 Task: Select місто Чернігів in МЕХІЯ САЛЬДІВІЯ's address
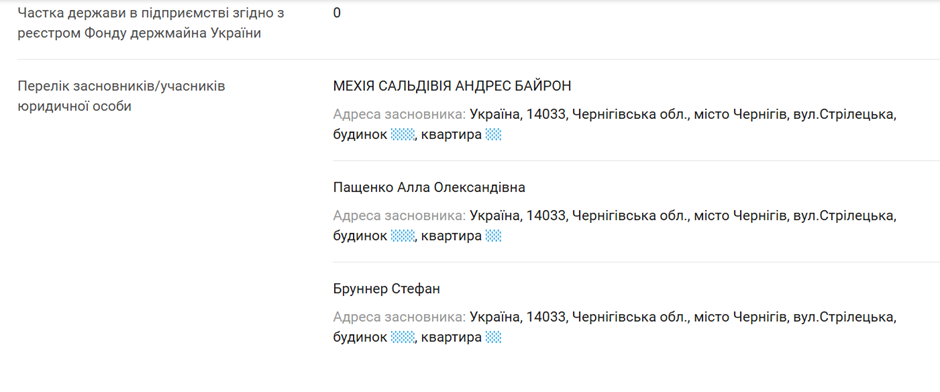coord(740,114)
